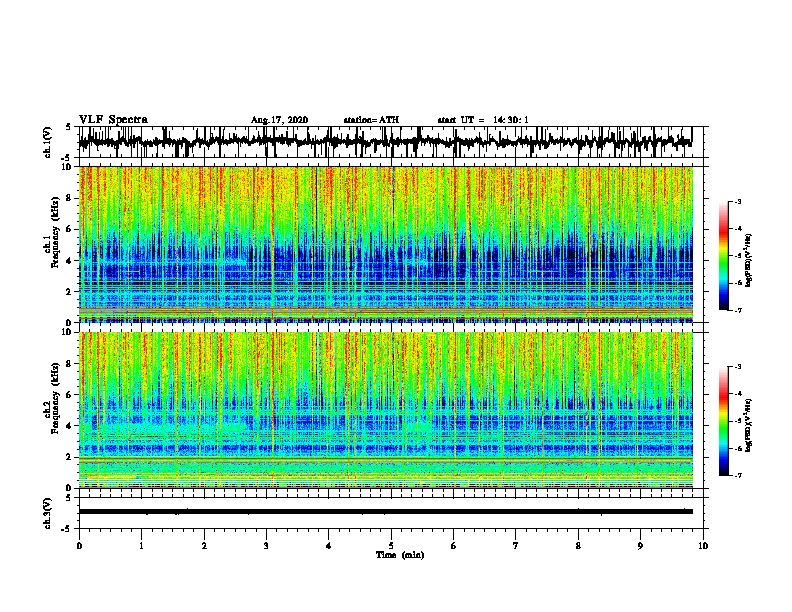Screen dimensions: 792x612
Task: Click the ch.2 spectrogram panel
Action: click(386, 410)
